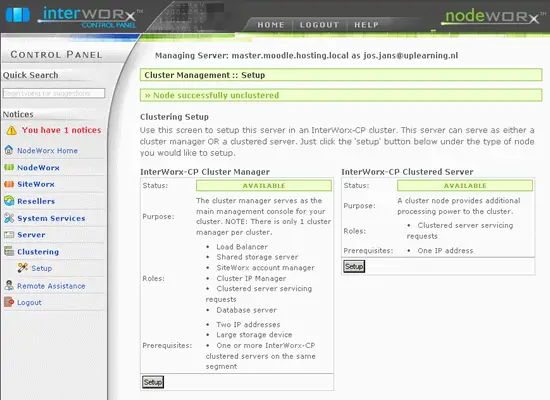Expand the Server menu item

31,235
